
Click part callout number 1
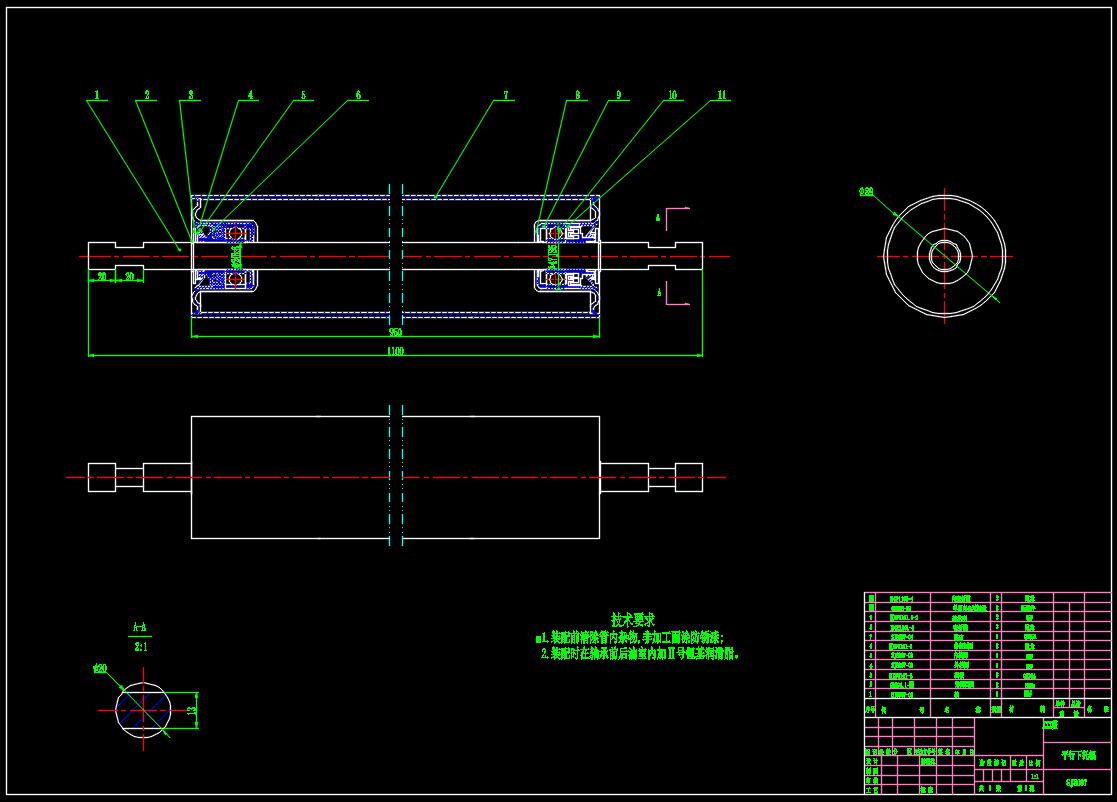point(96,96)
